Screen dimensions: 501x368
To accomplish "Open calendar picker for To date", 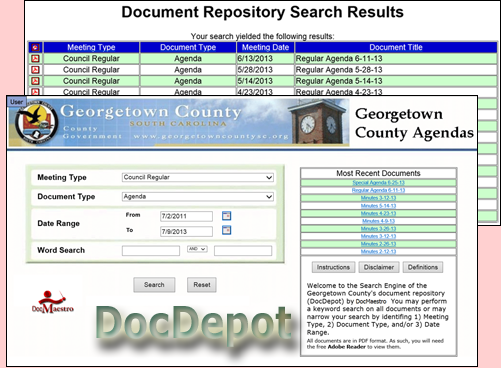I will pyautogui.click(x=226, y=230).
